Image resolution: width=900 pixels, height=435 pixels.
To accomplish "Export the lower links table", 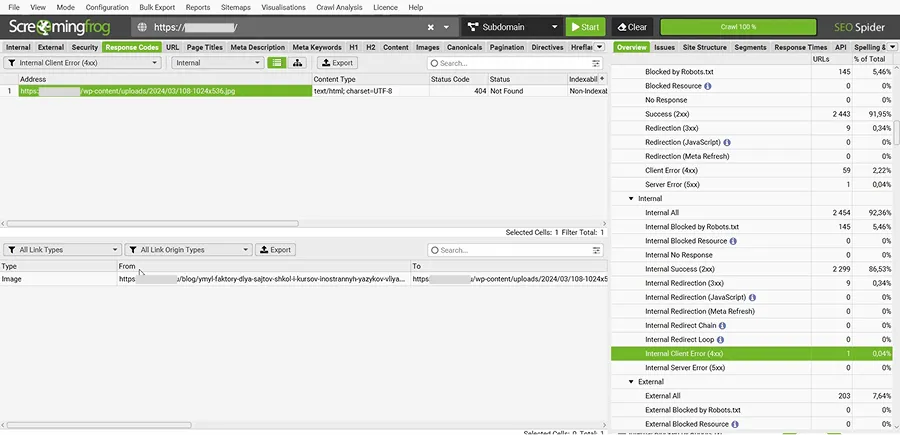I will [x=276, y=250].
